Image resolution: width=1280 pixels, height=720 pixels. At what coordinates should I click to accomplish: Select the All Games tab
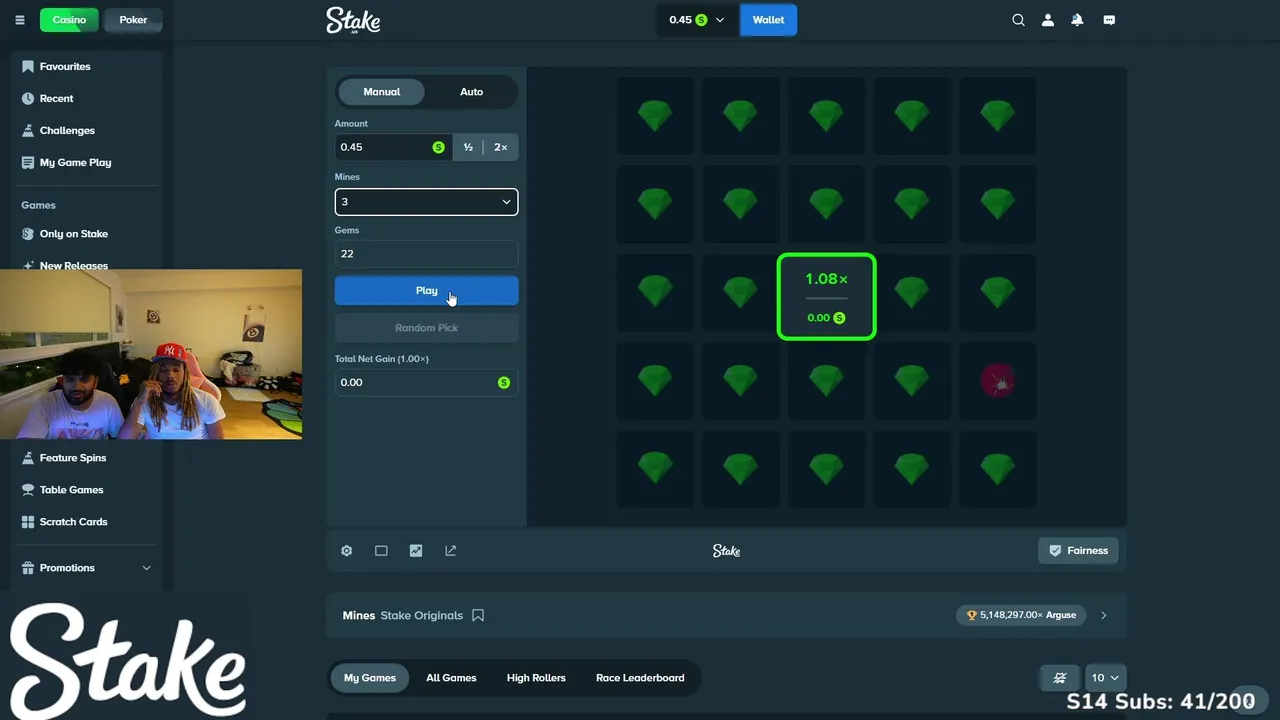point(451,678)
